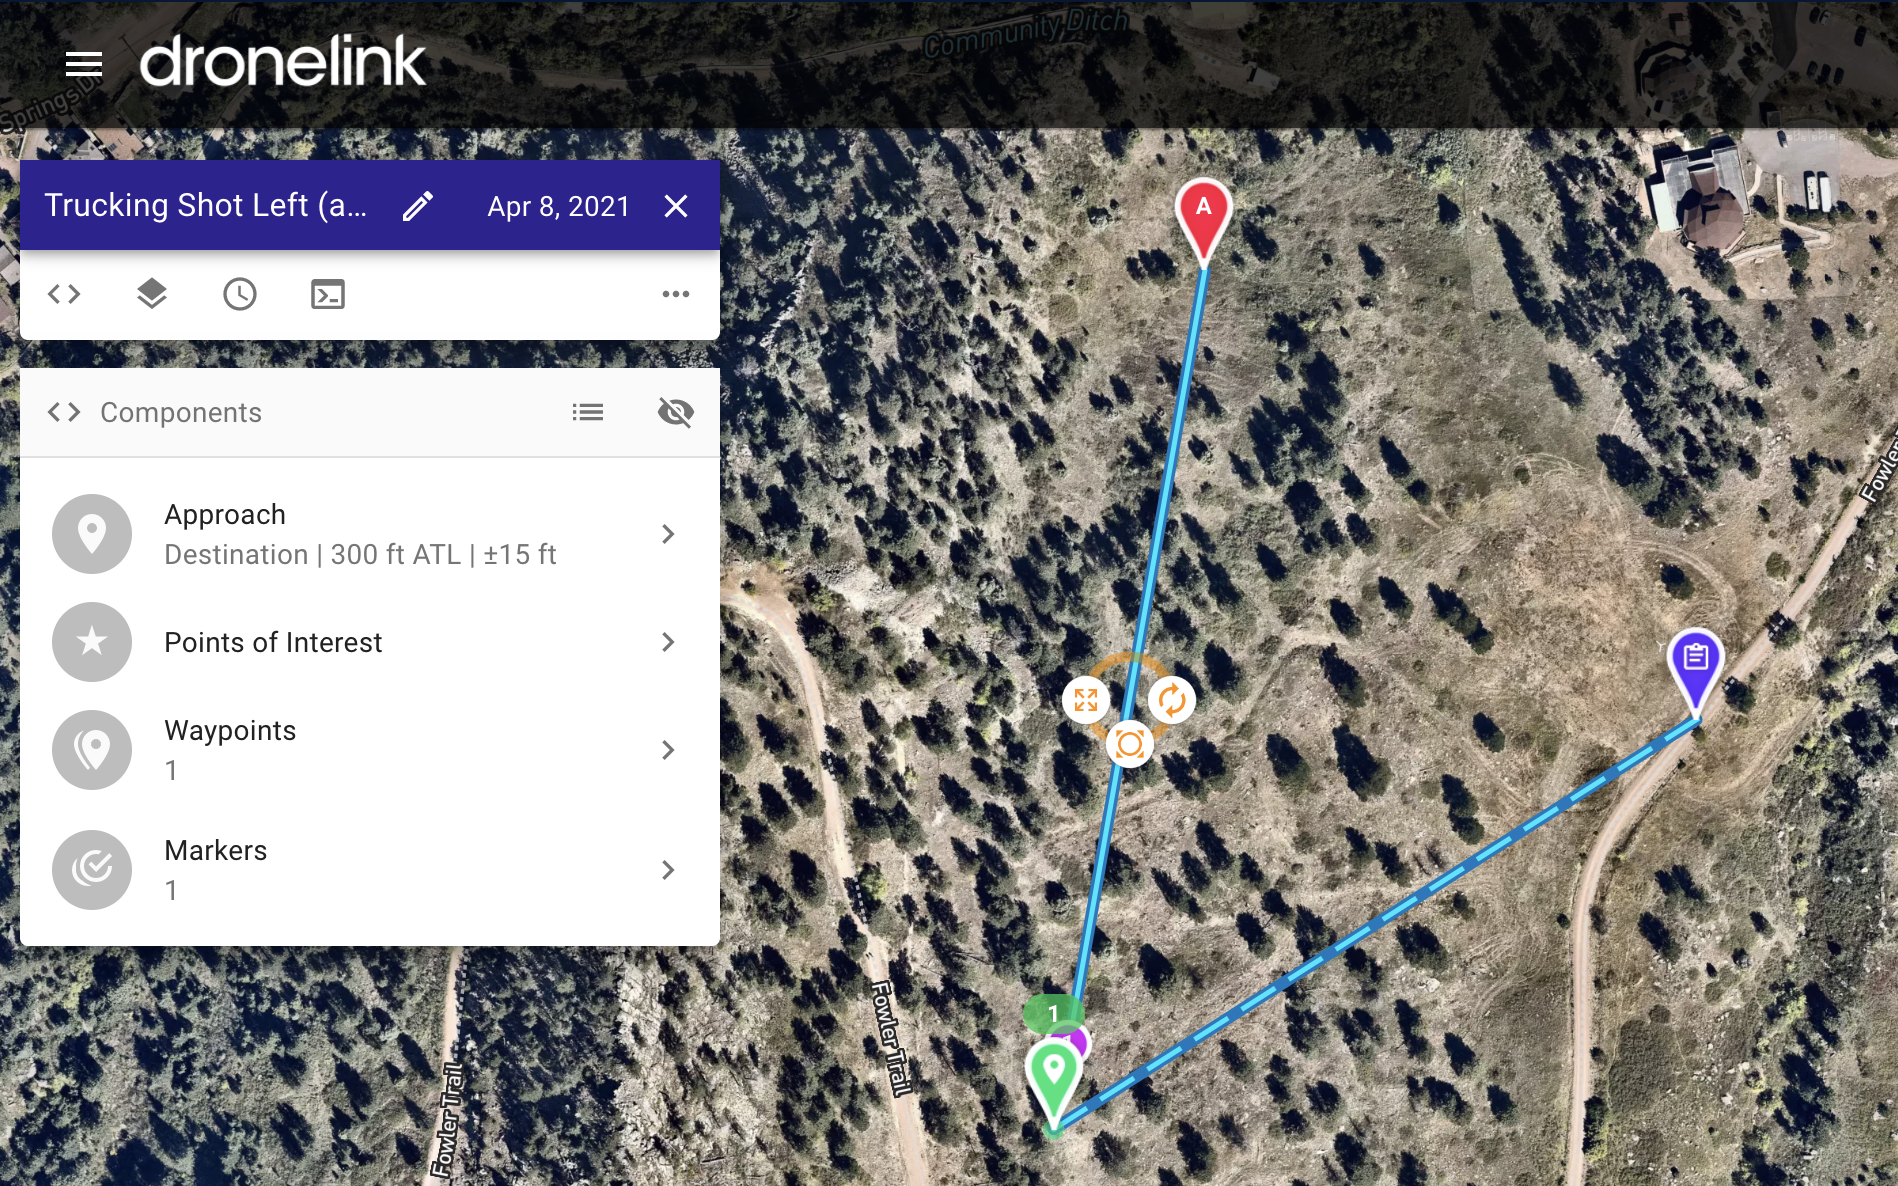The image size is (1898, 1186).
Task: Click the Apr 8, 2021 date
Action: pyautogui.click(x=559, y=206)
